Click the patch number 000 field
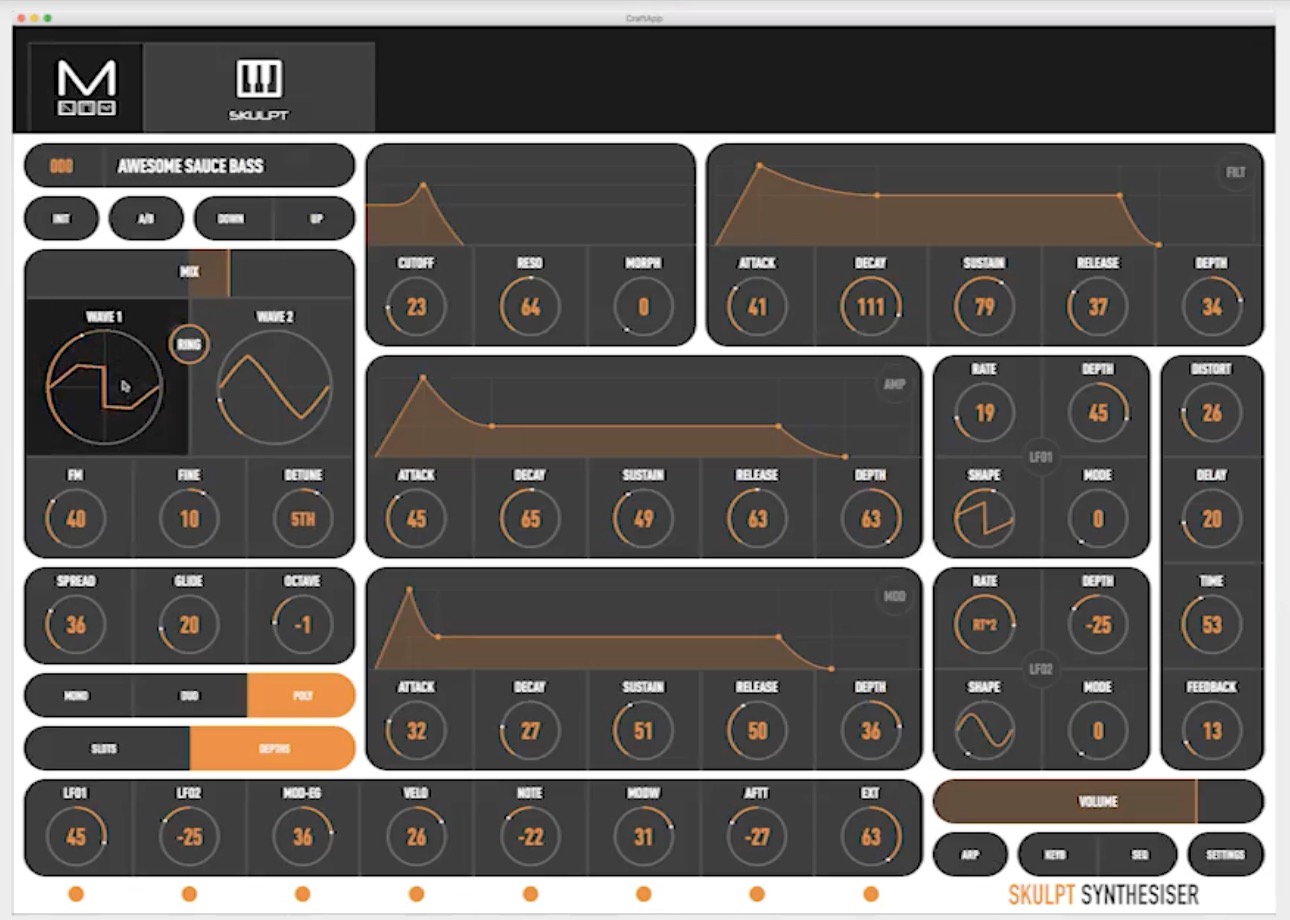The height and width of the screenshot is (920, 1290). coord(62,165)
